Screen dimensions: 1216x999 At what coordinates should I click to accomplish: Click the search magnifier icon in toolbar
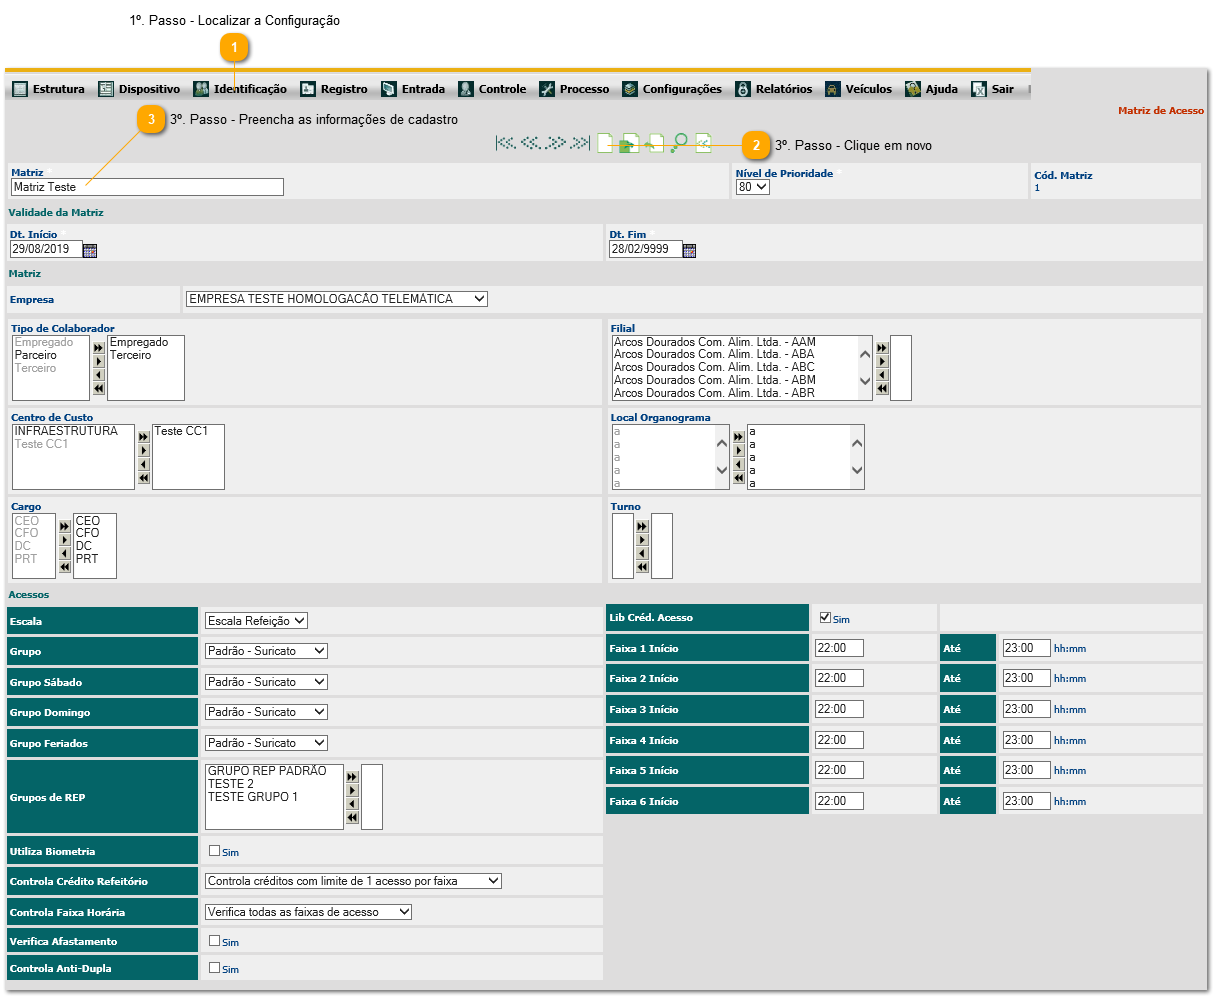(679, 144)
